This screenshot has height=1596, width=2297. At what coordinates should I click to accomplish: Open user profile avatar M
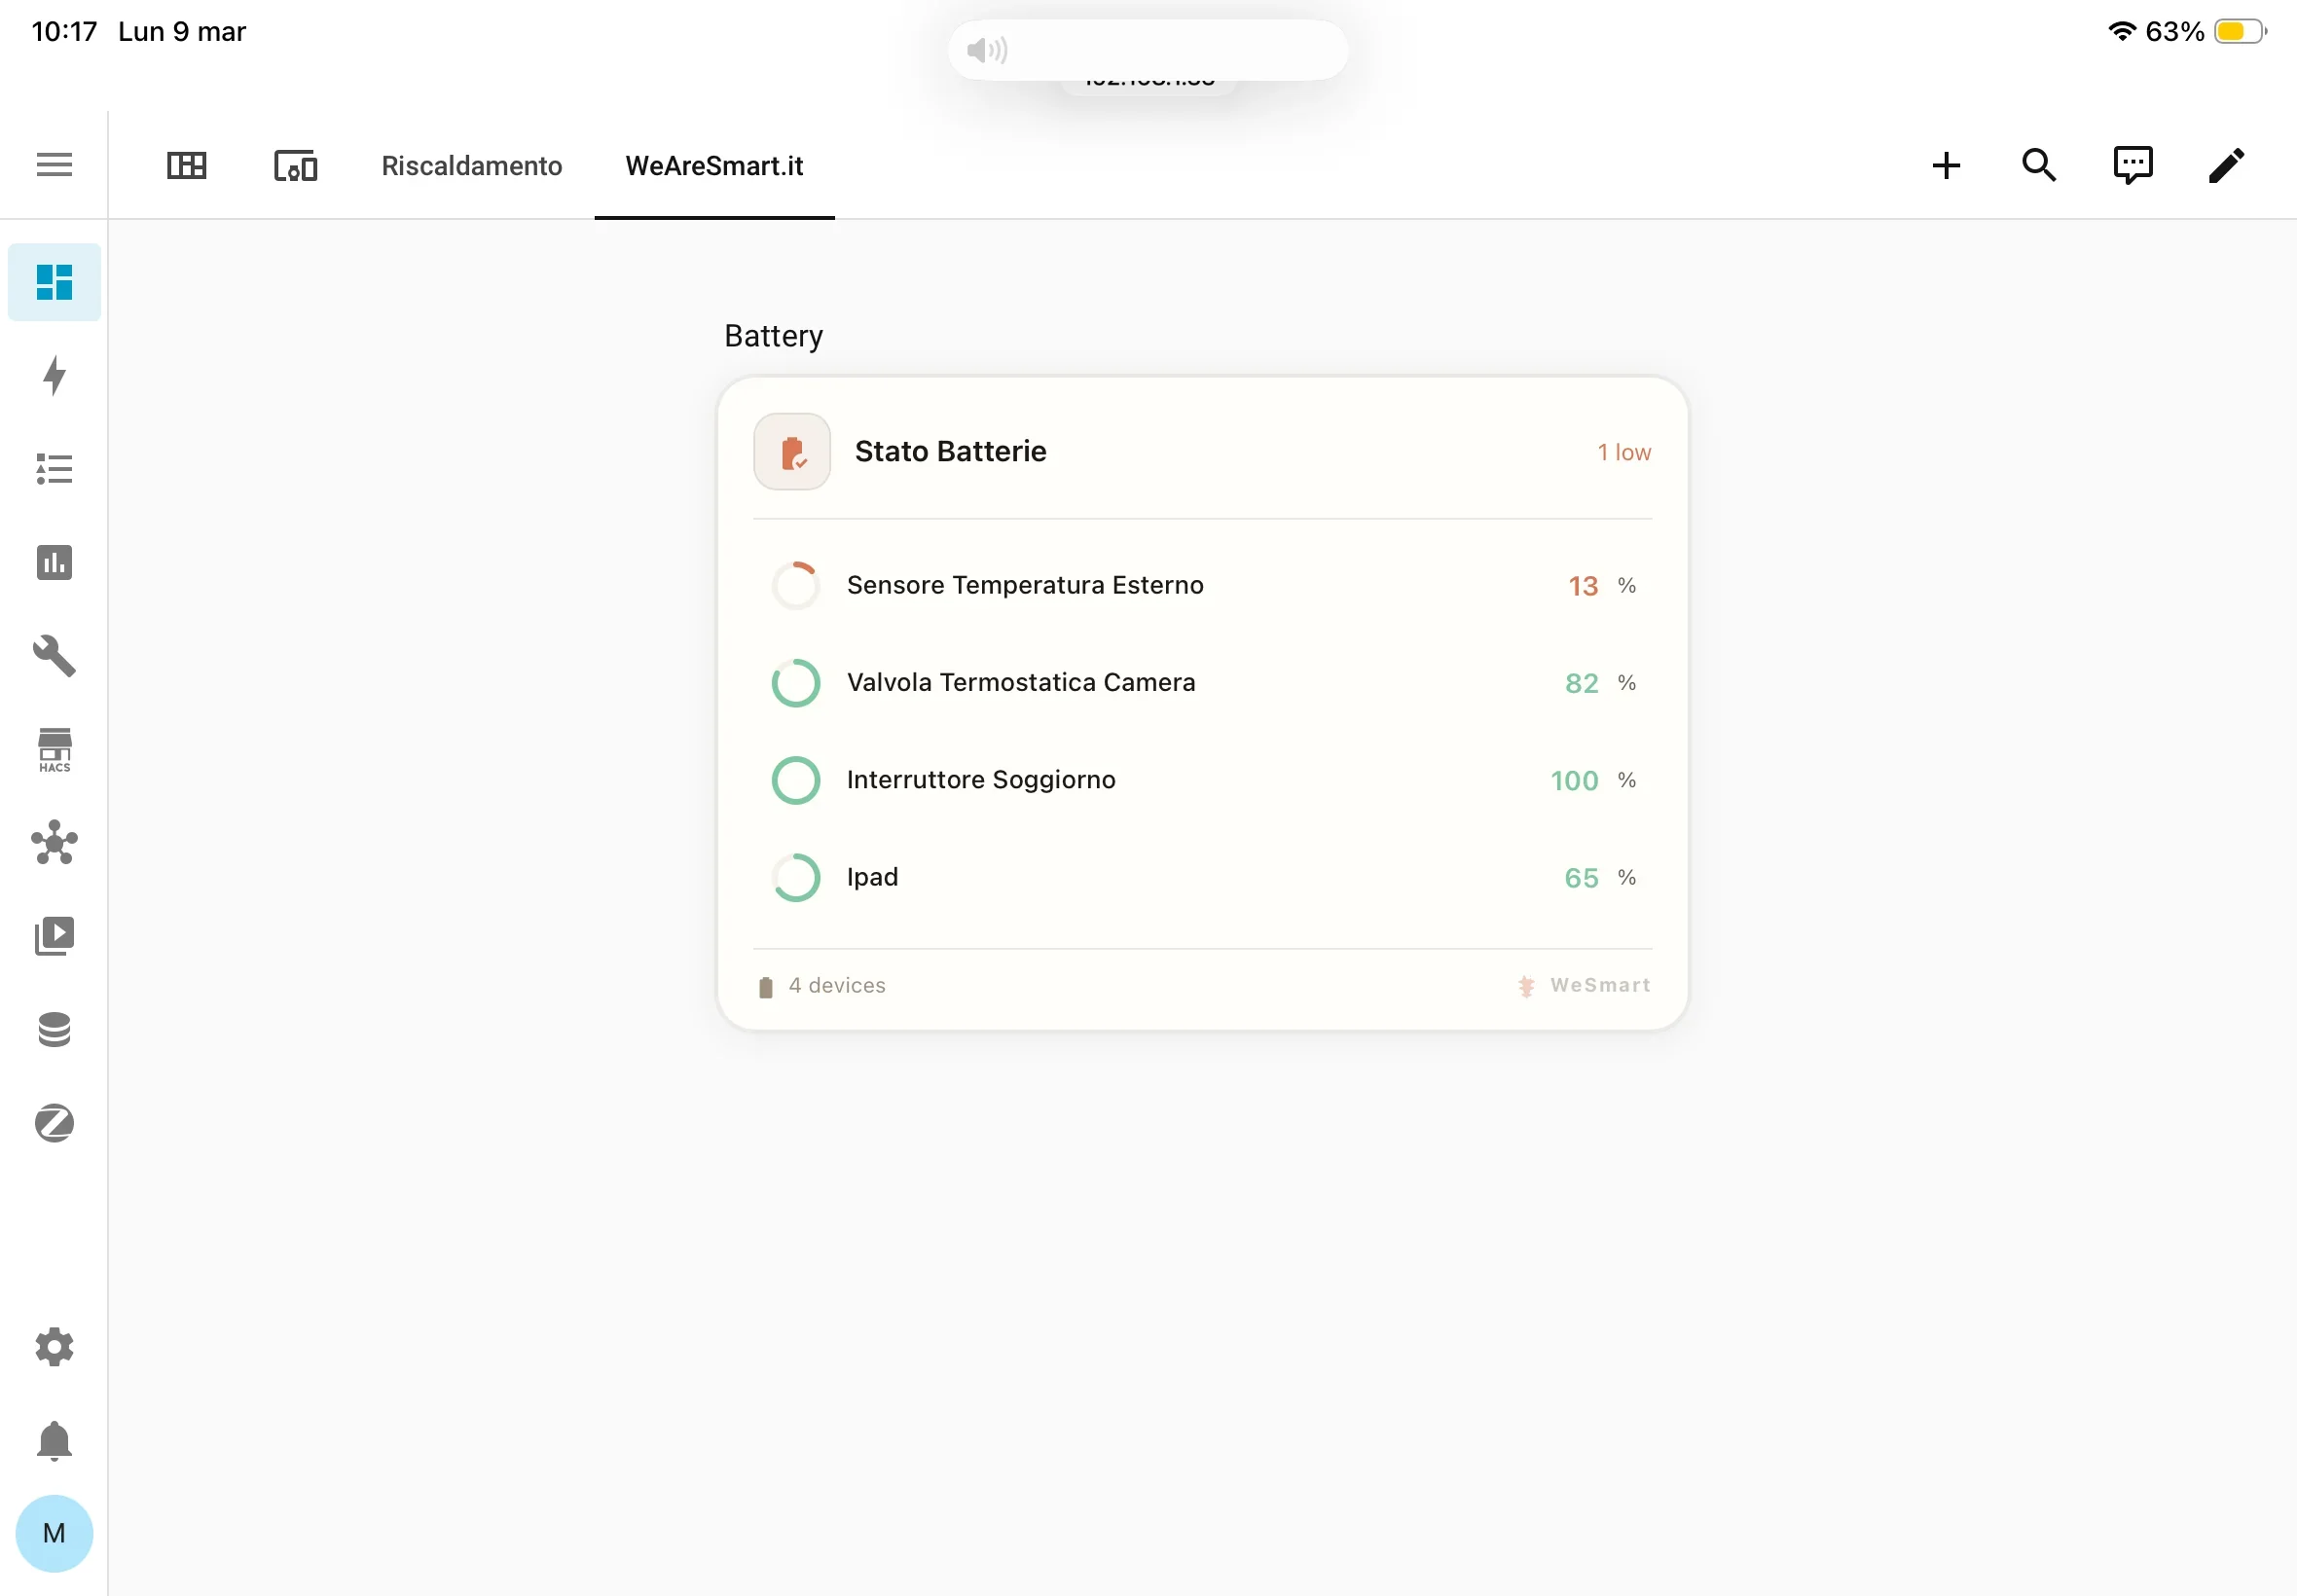coord(54,1532)
